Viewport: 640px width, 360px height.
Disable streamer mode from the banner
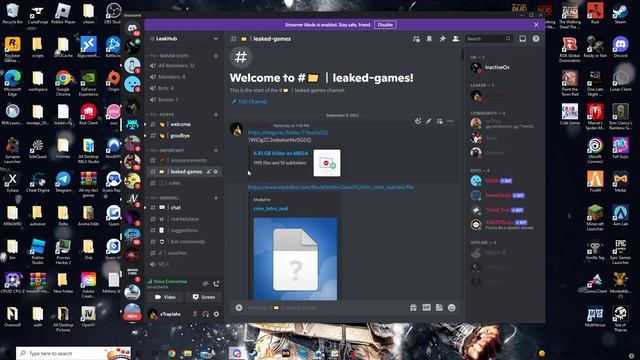point(385,25)
